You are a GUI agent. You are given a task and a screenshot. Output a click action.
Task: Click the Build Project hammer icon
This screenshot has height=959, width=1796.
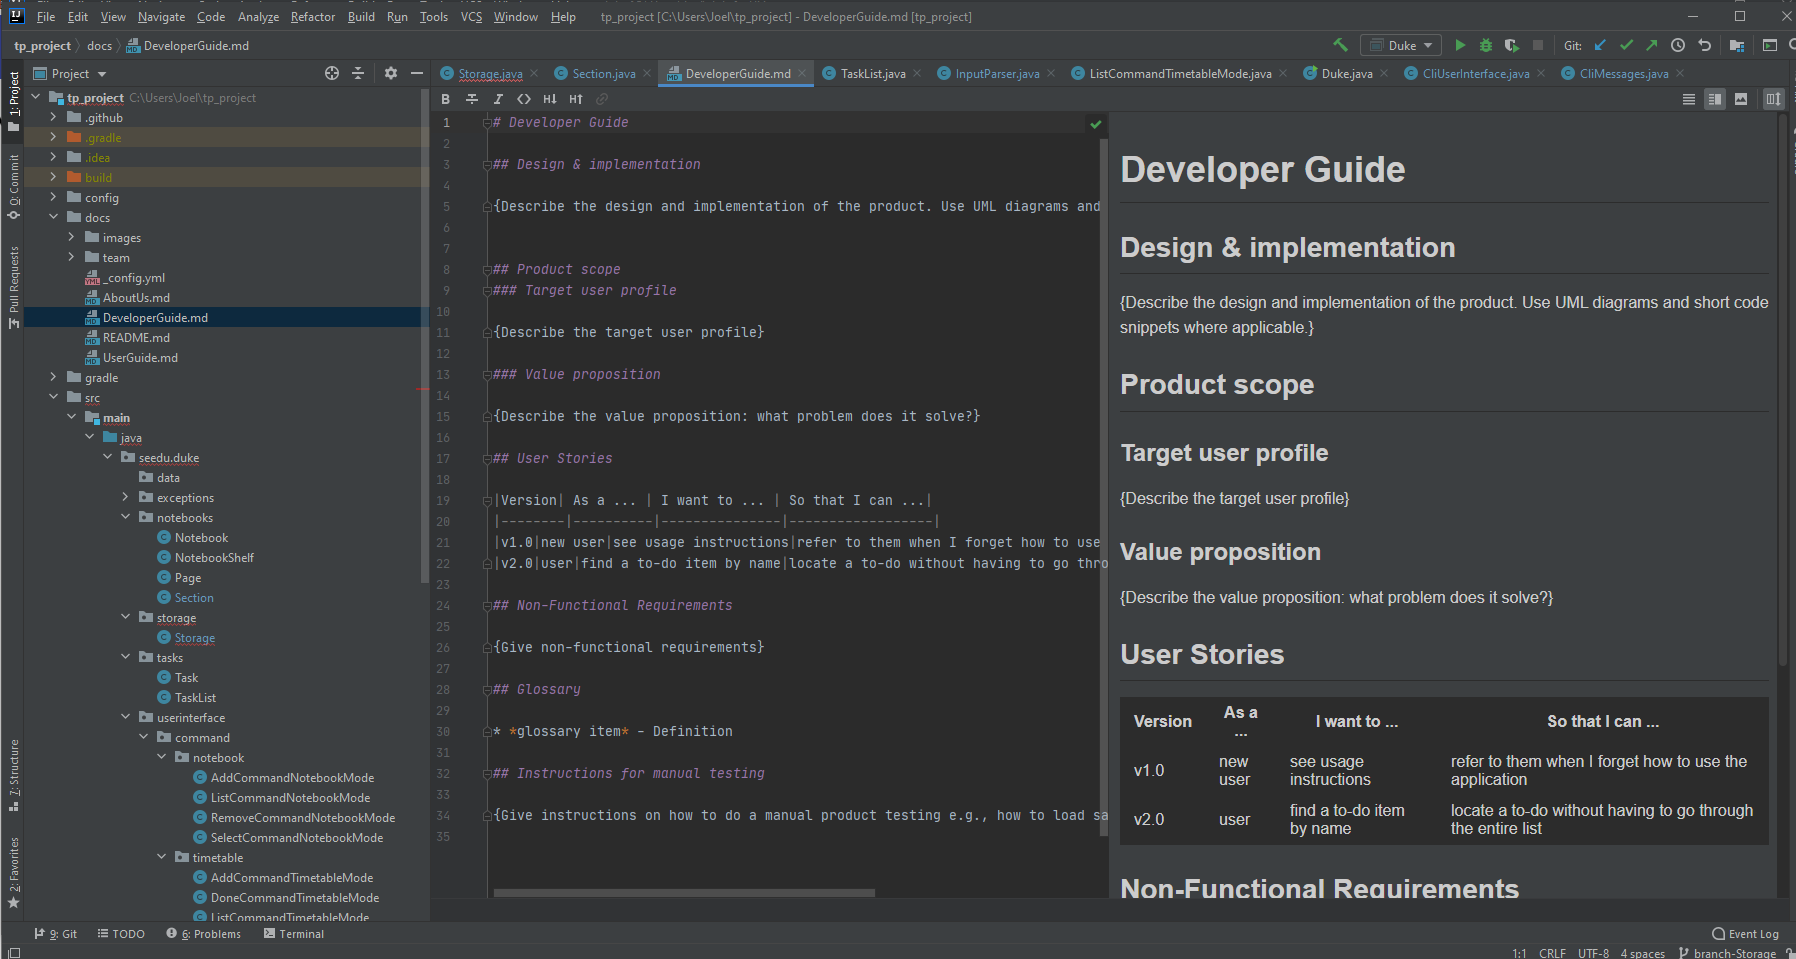[1340, 45]
